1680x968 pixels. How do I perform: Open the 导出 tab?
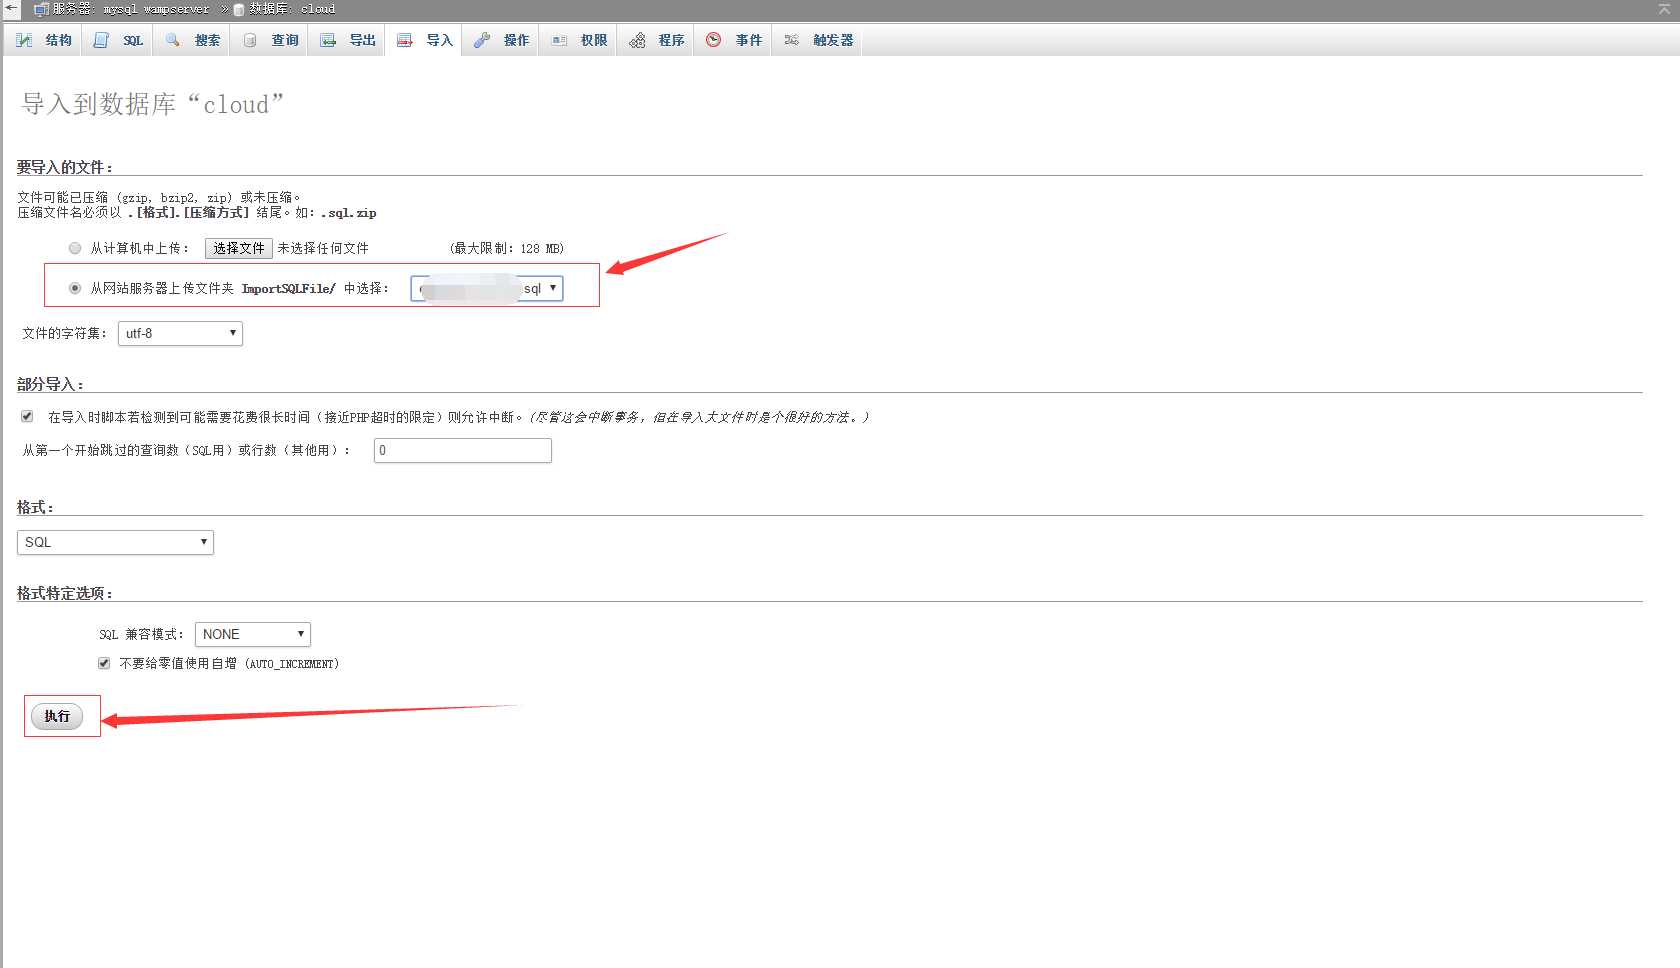pyautogui.click(x=348, y=40)
